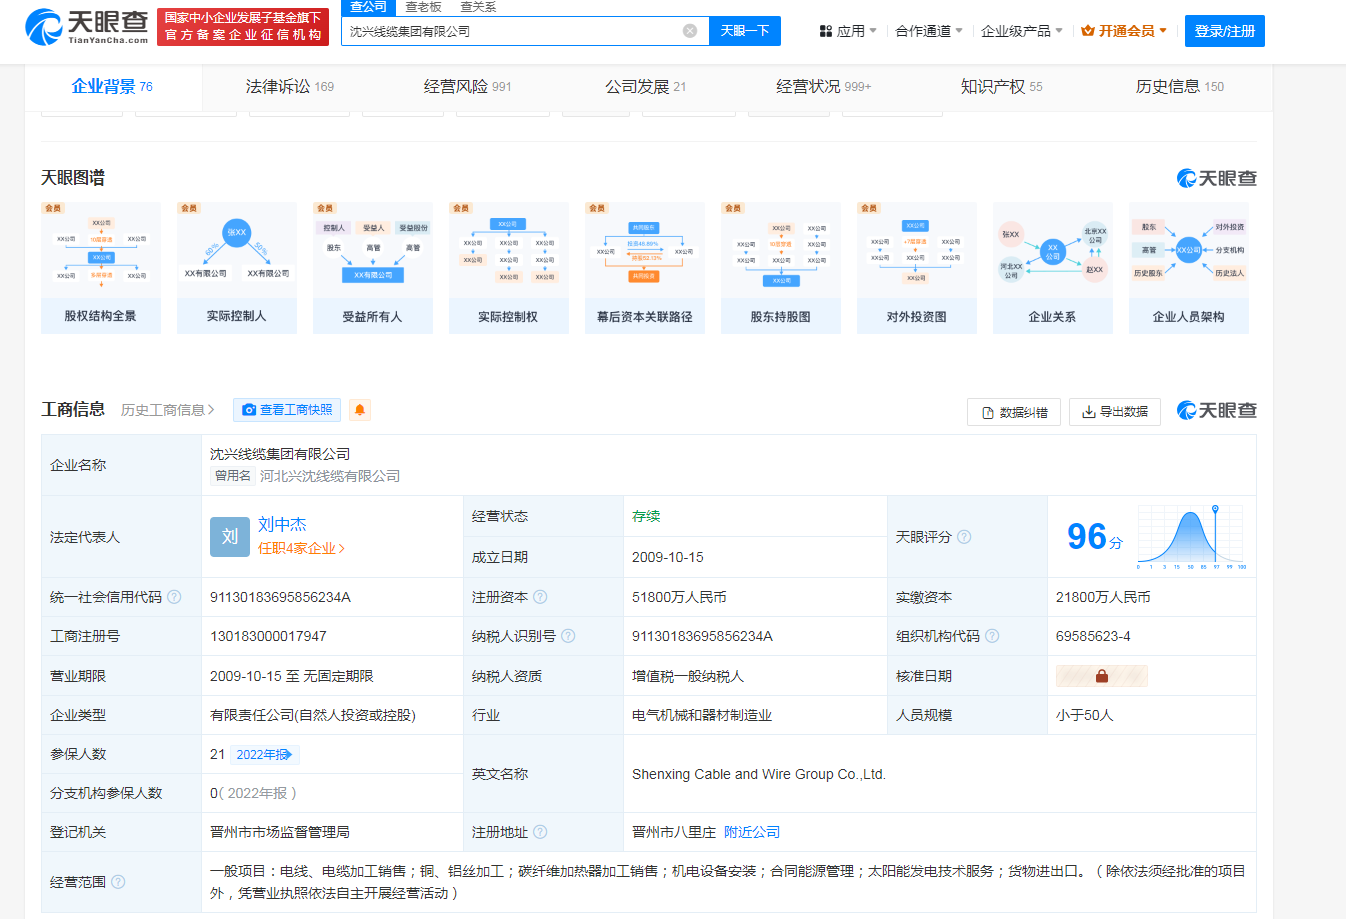Open the 股权结构全景 diagram thumbnail

click(101, 268)
